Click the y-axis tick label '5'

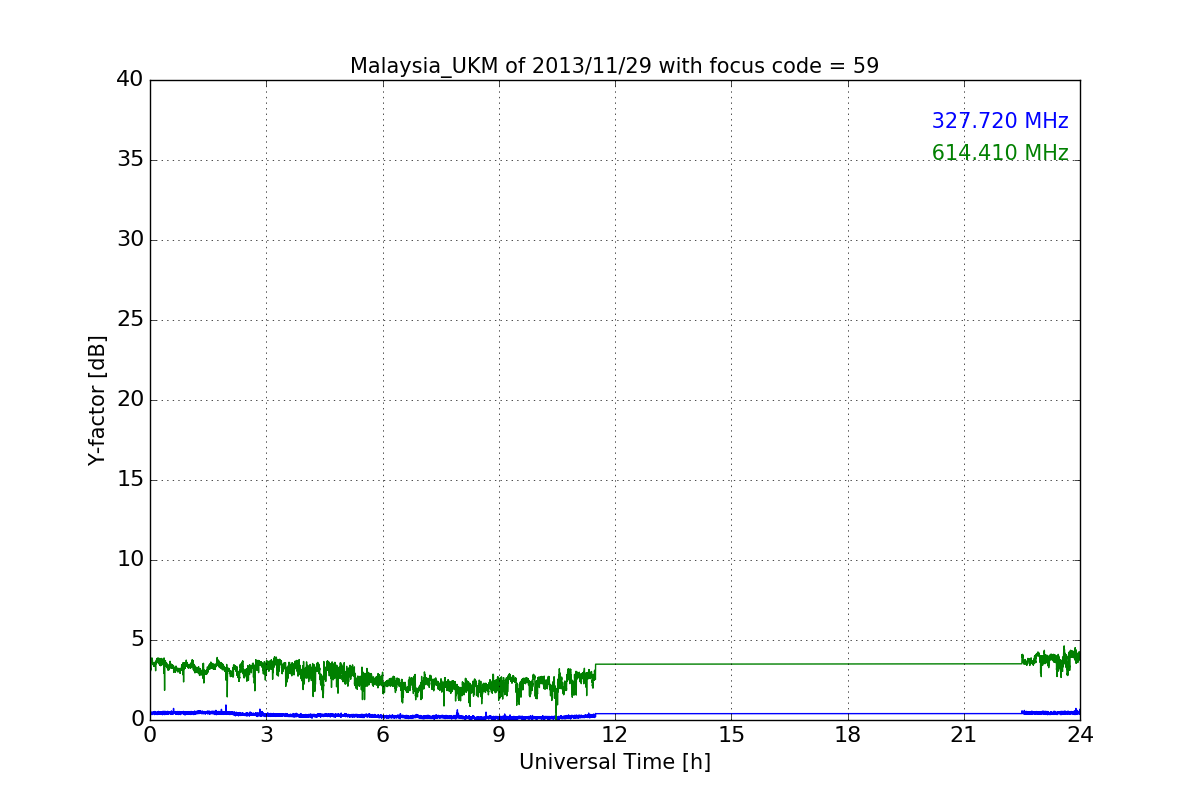(x=137, y=640)
